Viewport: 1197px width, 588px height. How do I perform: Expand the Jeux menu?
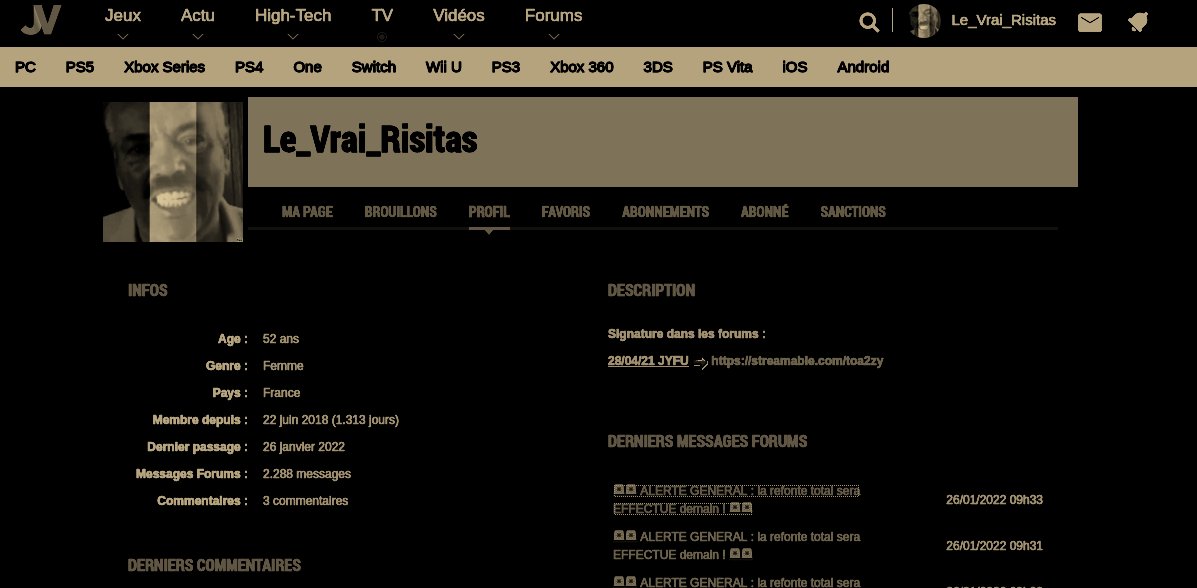[x=123, y=15]
